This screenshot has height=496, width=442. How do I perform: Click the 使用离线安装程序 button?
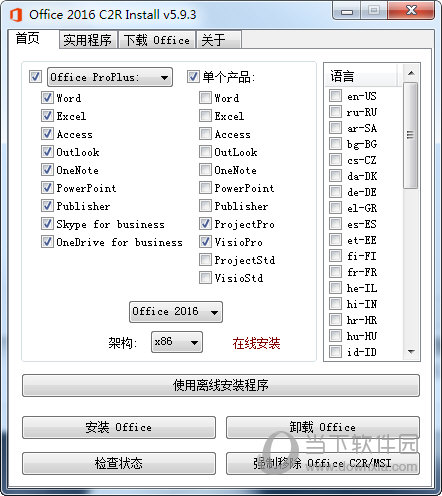(x=221, y=385)
